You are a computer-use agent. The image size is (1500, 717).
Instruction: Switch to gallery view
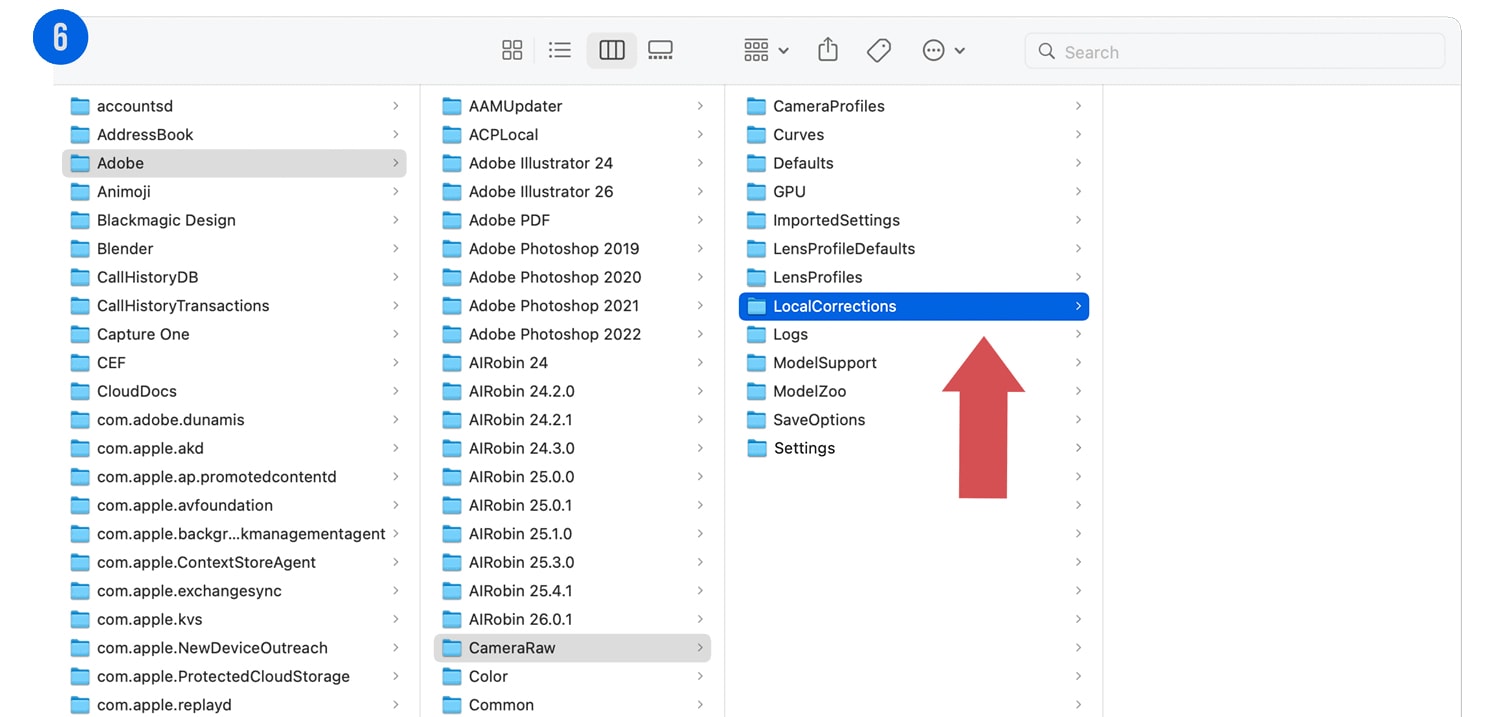[660, 50]
